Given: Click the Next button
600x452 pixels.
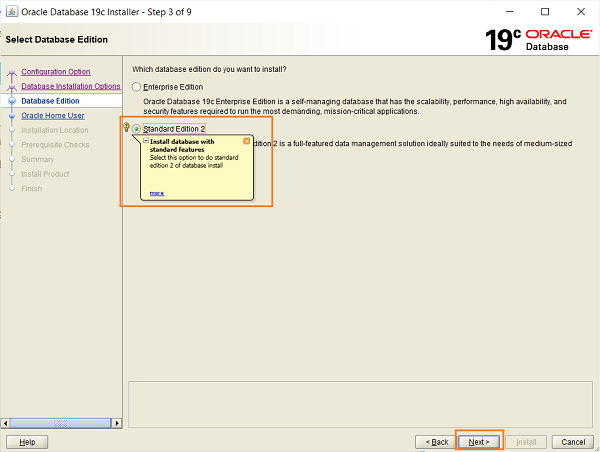Looking at the screenshot, I should coord(479,442).
